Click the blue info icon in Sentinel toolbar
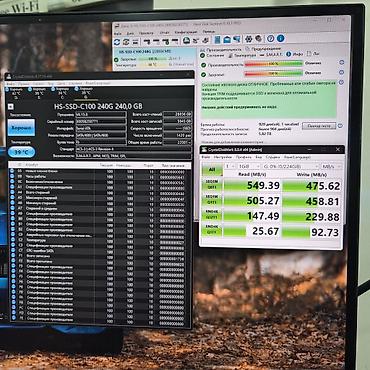Screen dimensions: 370x370 point(280,38)
